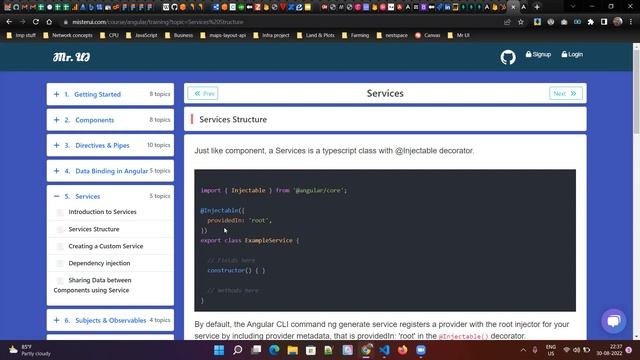The image size is (640, 360).
Task: Reload the page with the refresh icon
Action: [36, 22]
